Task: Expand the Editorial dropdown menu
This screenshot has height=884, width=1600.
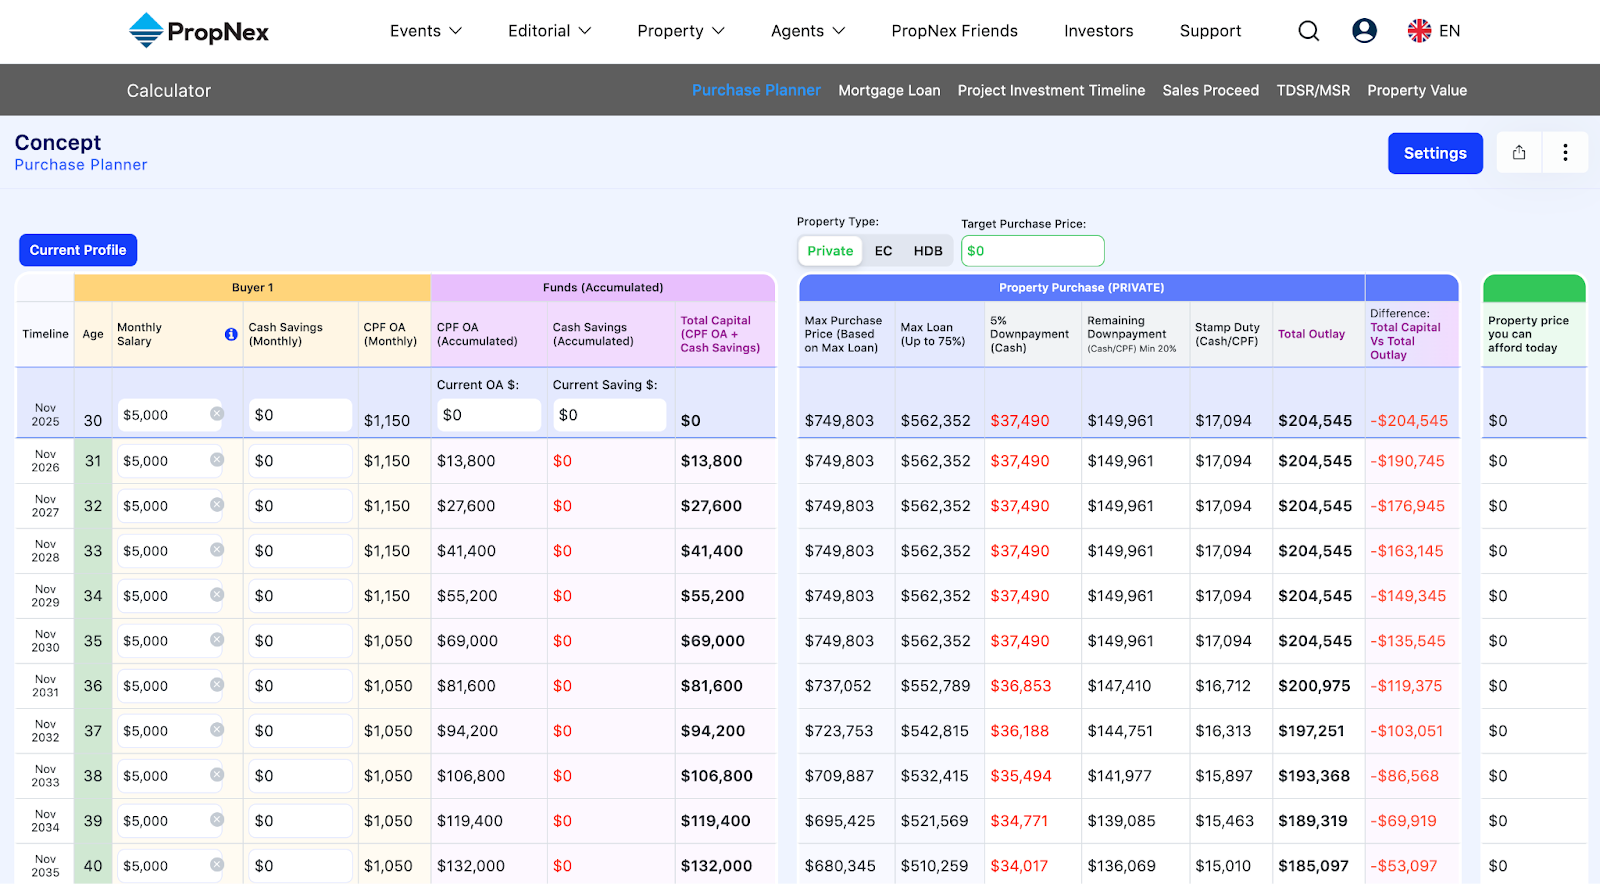Action: tap(549, 31)
